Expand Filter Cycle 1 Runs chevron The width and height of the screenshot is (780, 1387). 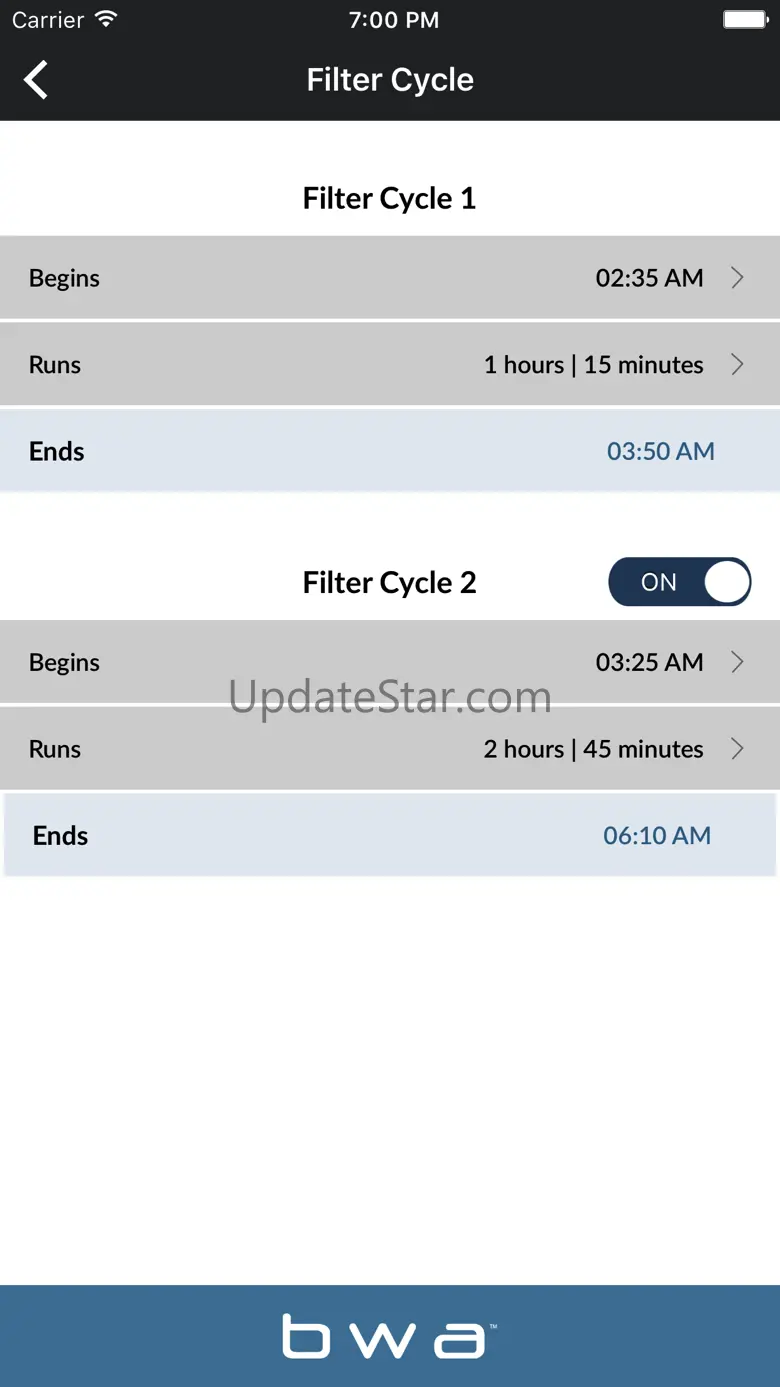coord(737,365)
